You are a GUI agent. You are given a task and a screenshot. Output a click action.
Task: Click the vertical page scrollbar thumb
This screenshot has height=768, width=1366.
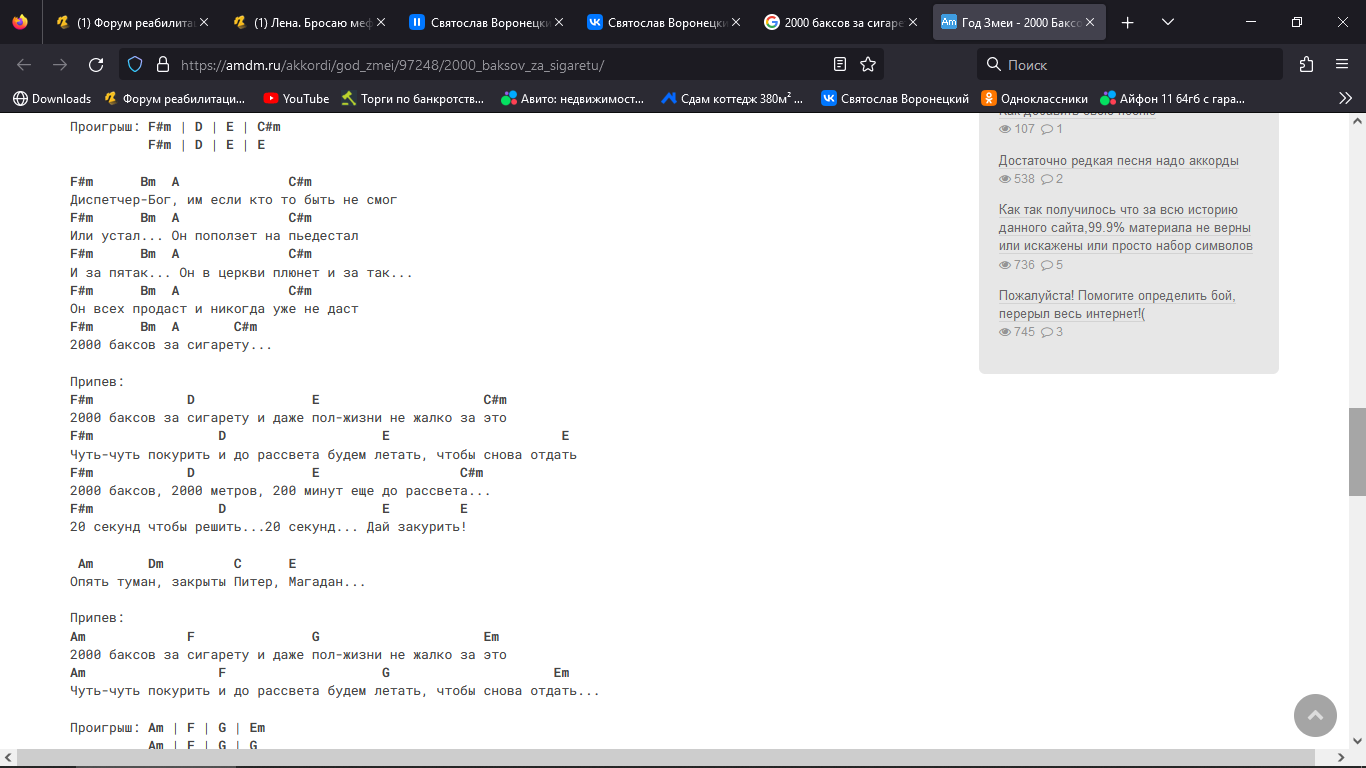click(x=1357, y=452)
